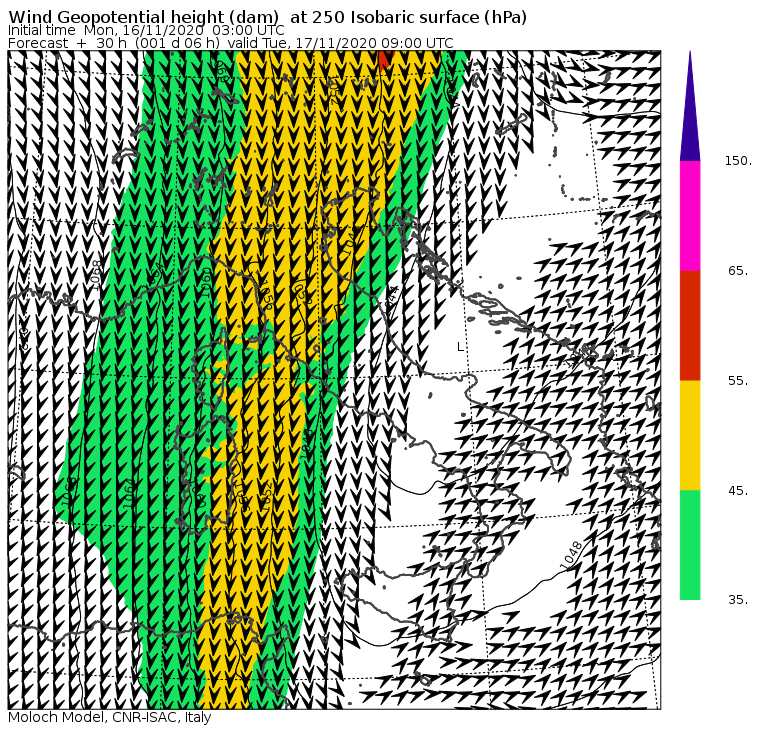The width and height of the screenshot is (760, 731).
Task: Click the purple triangle legend top
Action: coord(690,106)
